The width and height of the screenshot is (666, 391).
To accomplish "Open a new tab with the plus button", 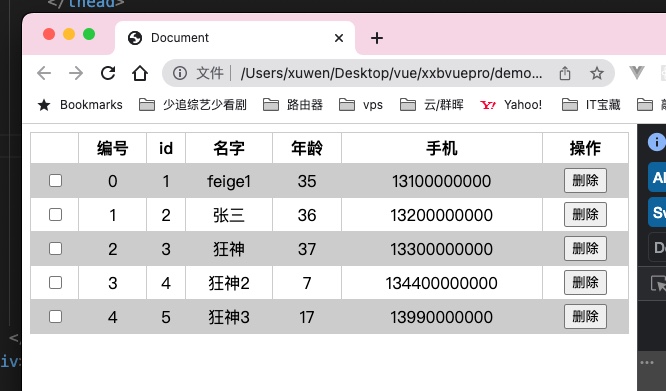I will (377, 38).
